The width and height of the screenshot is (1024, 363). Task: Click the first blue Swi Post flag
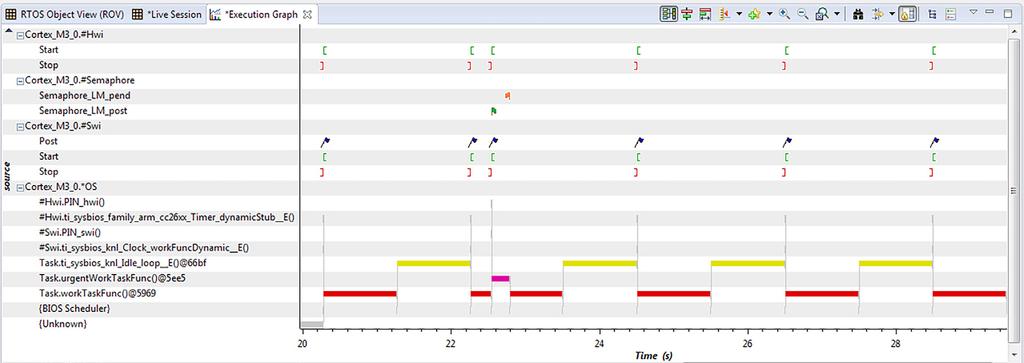click(x=326, y=142)
